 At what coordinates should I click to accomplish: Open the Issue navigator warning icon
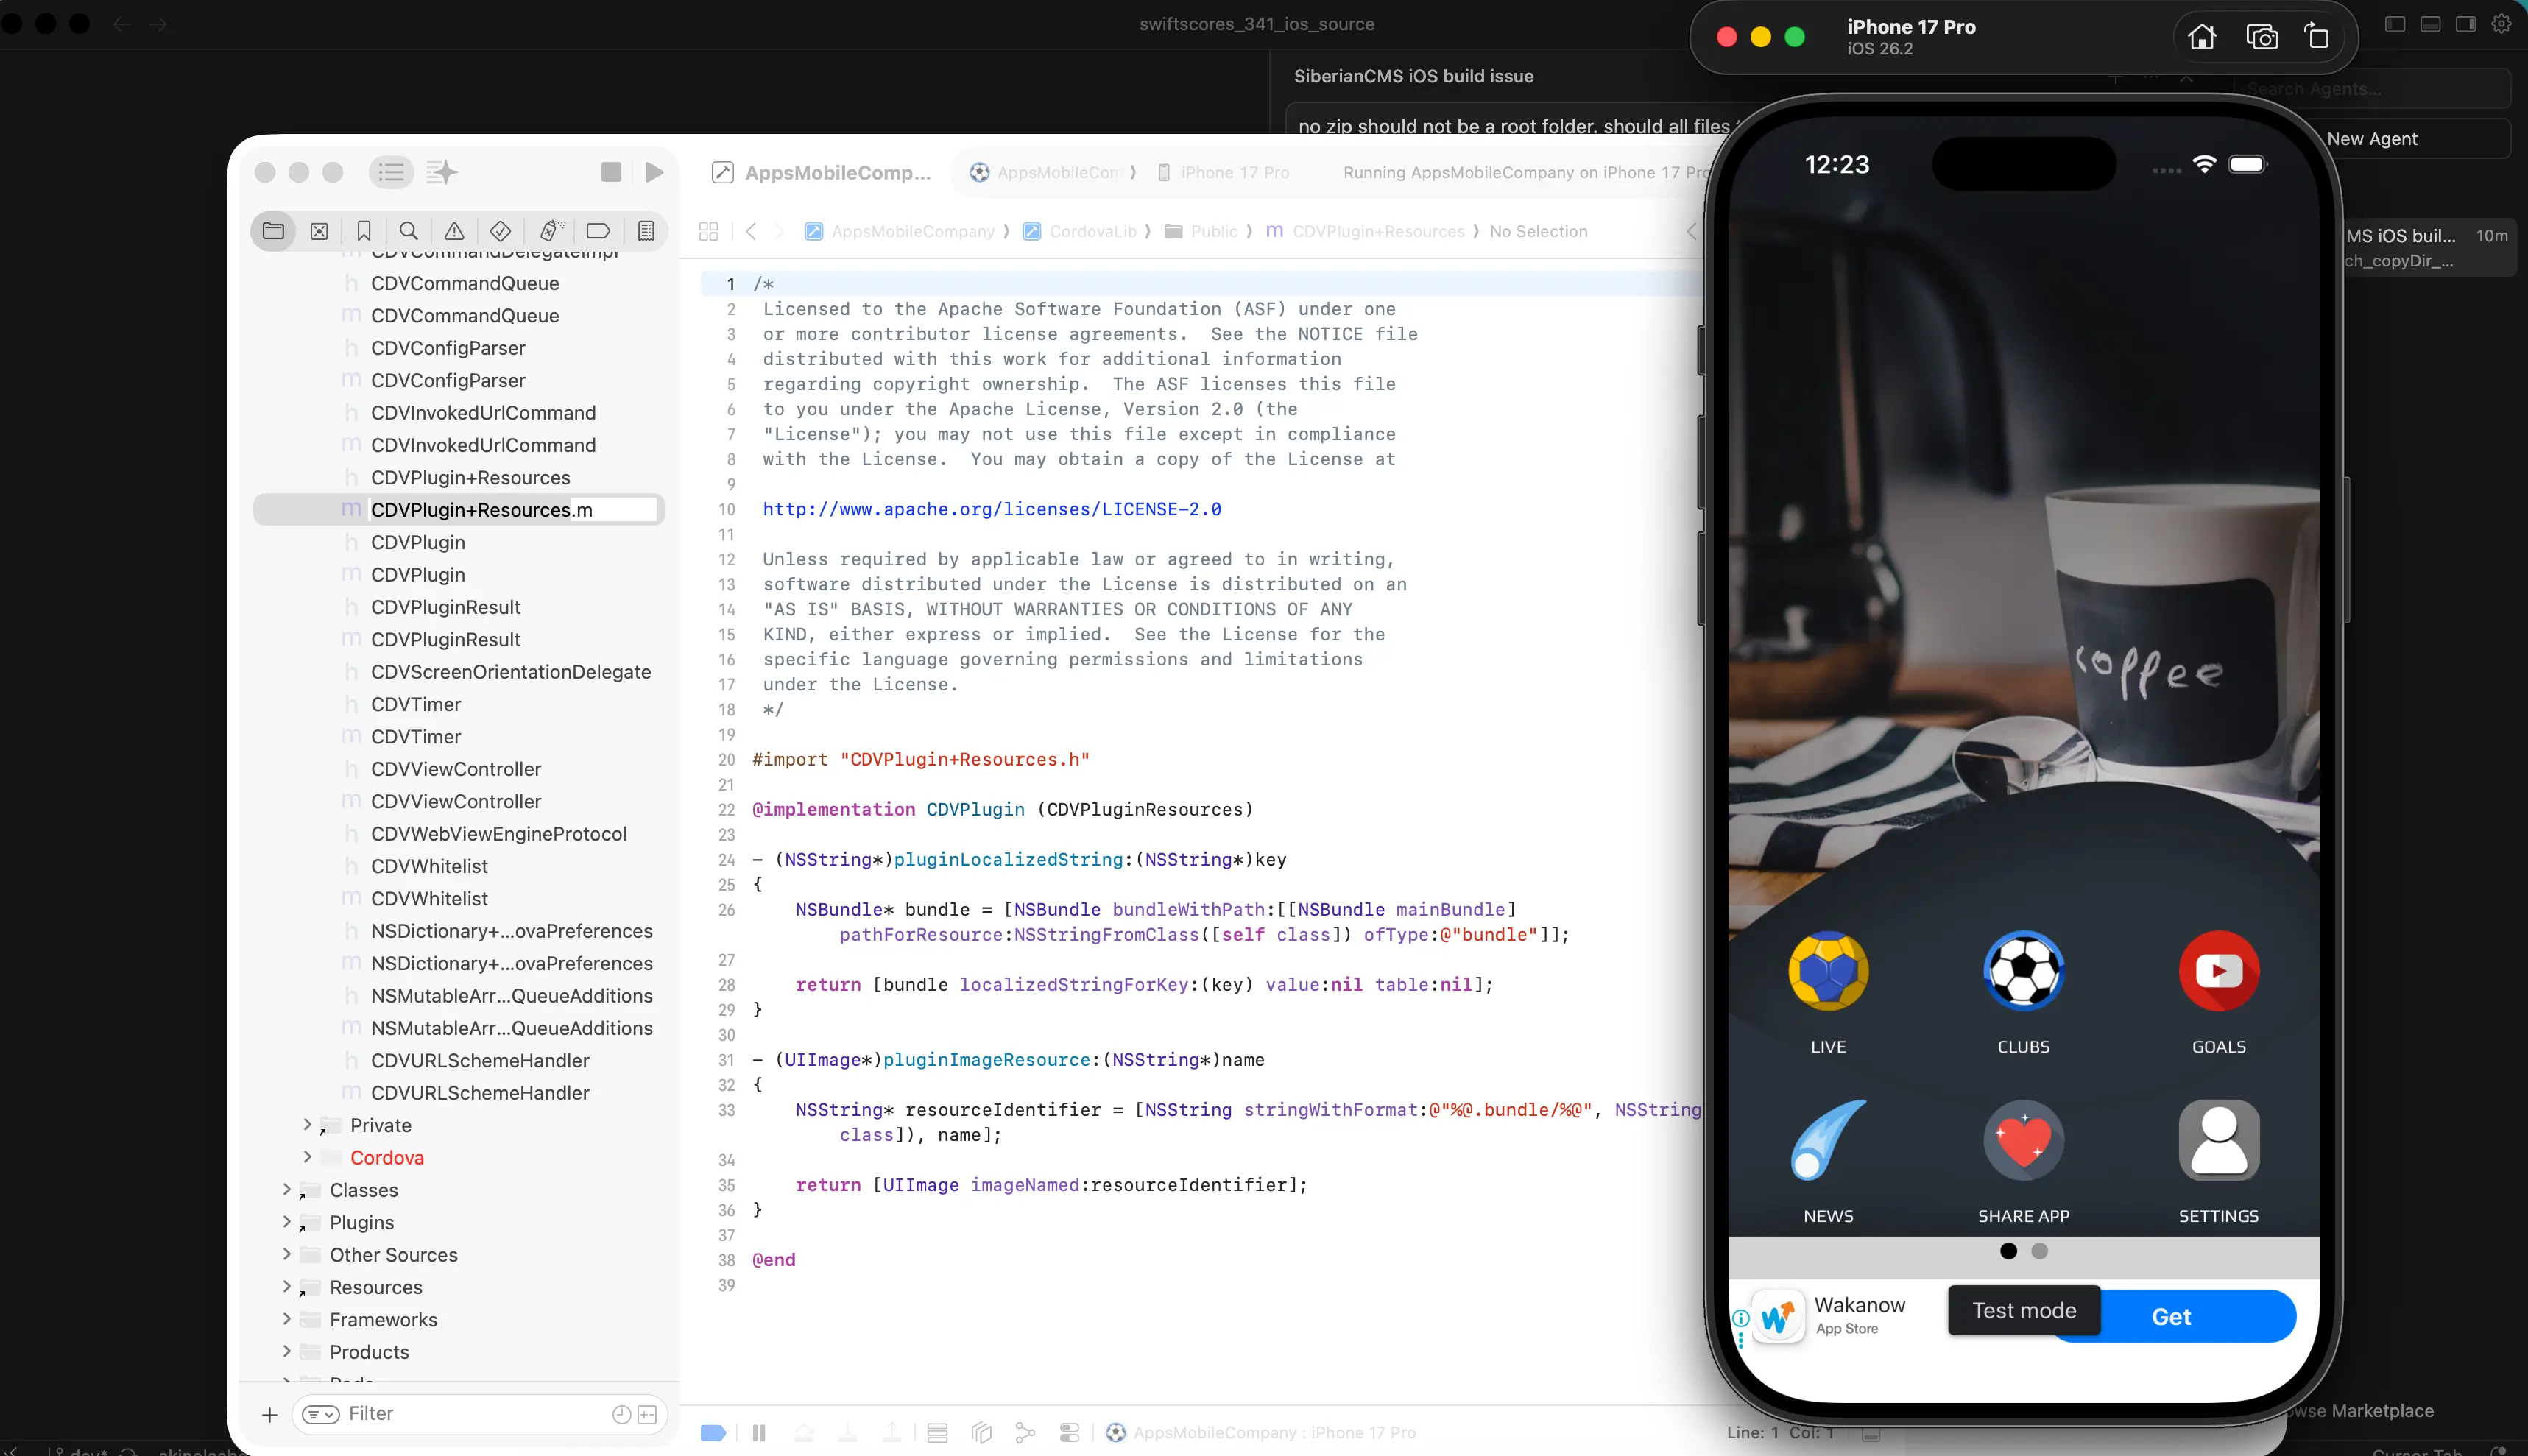click(454, 231)
